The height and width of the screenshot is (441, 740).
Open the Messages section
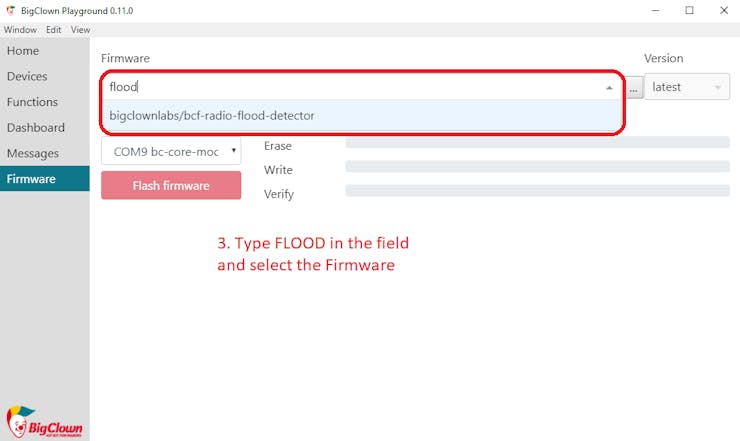(x=33, y=153)
